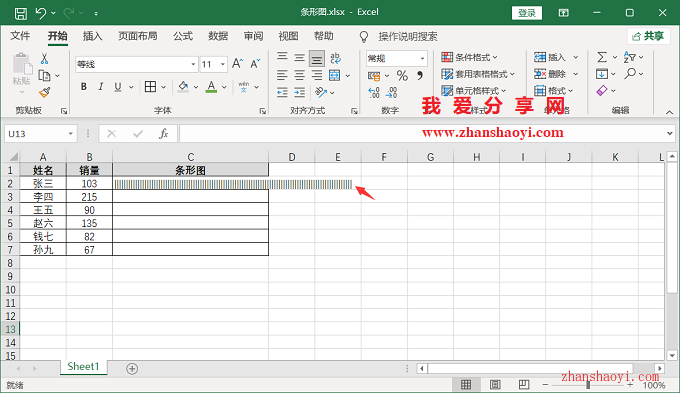The width and height of the screenshot is (680, 393).
Task: Toggle Italic formatting
Action: click(x=101, y=87)
